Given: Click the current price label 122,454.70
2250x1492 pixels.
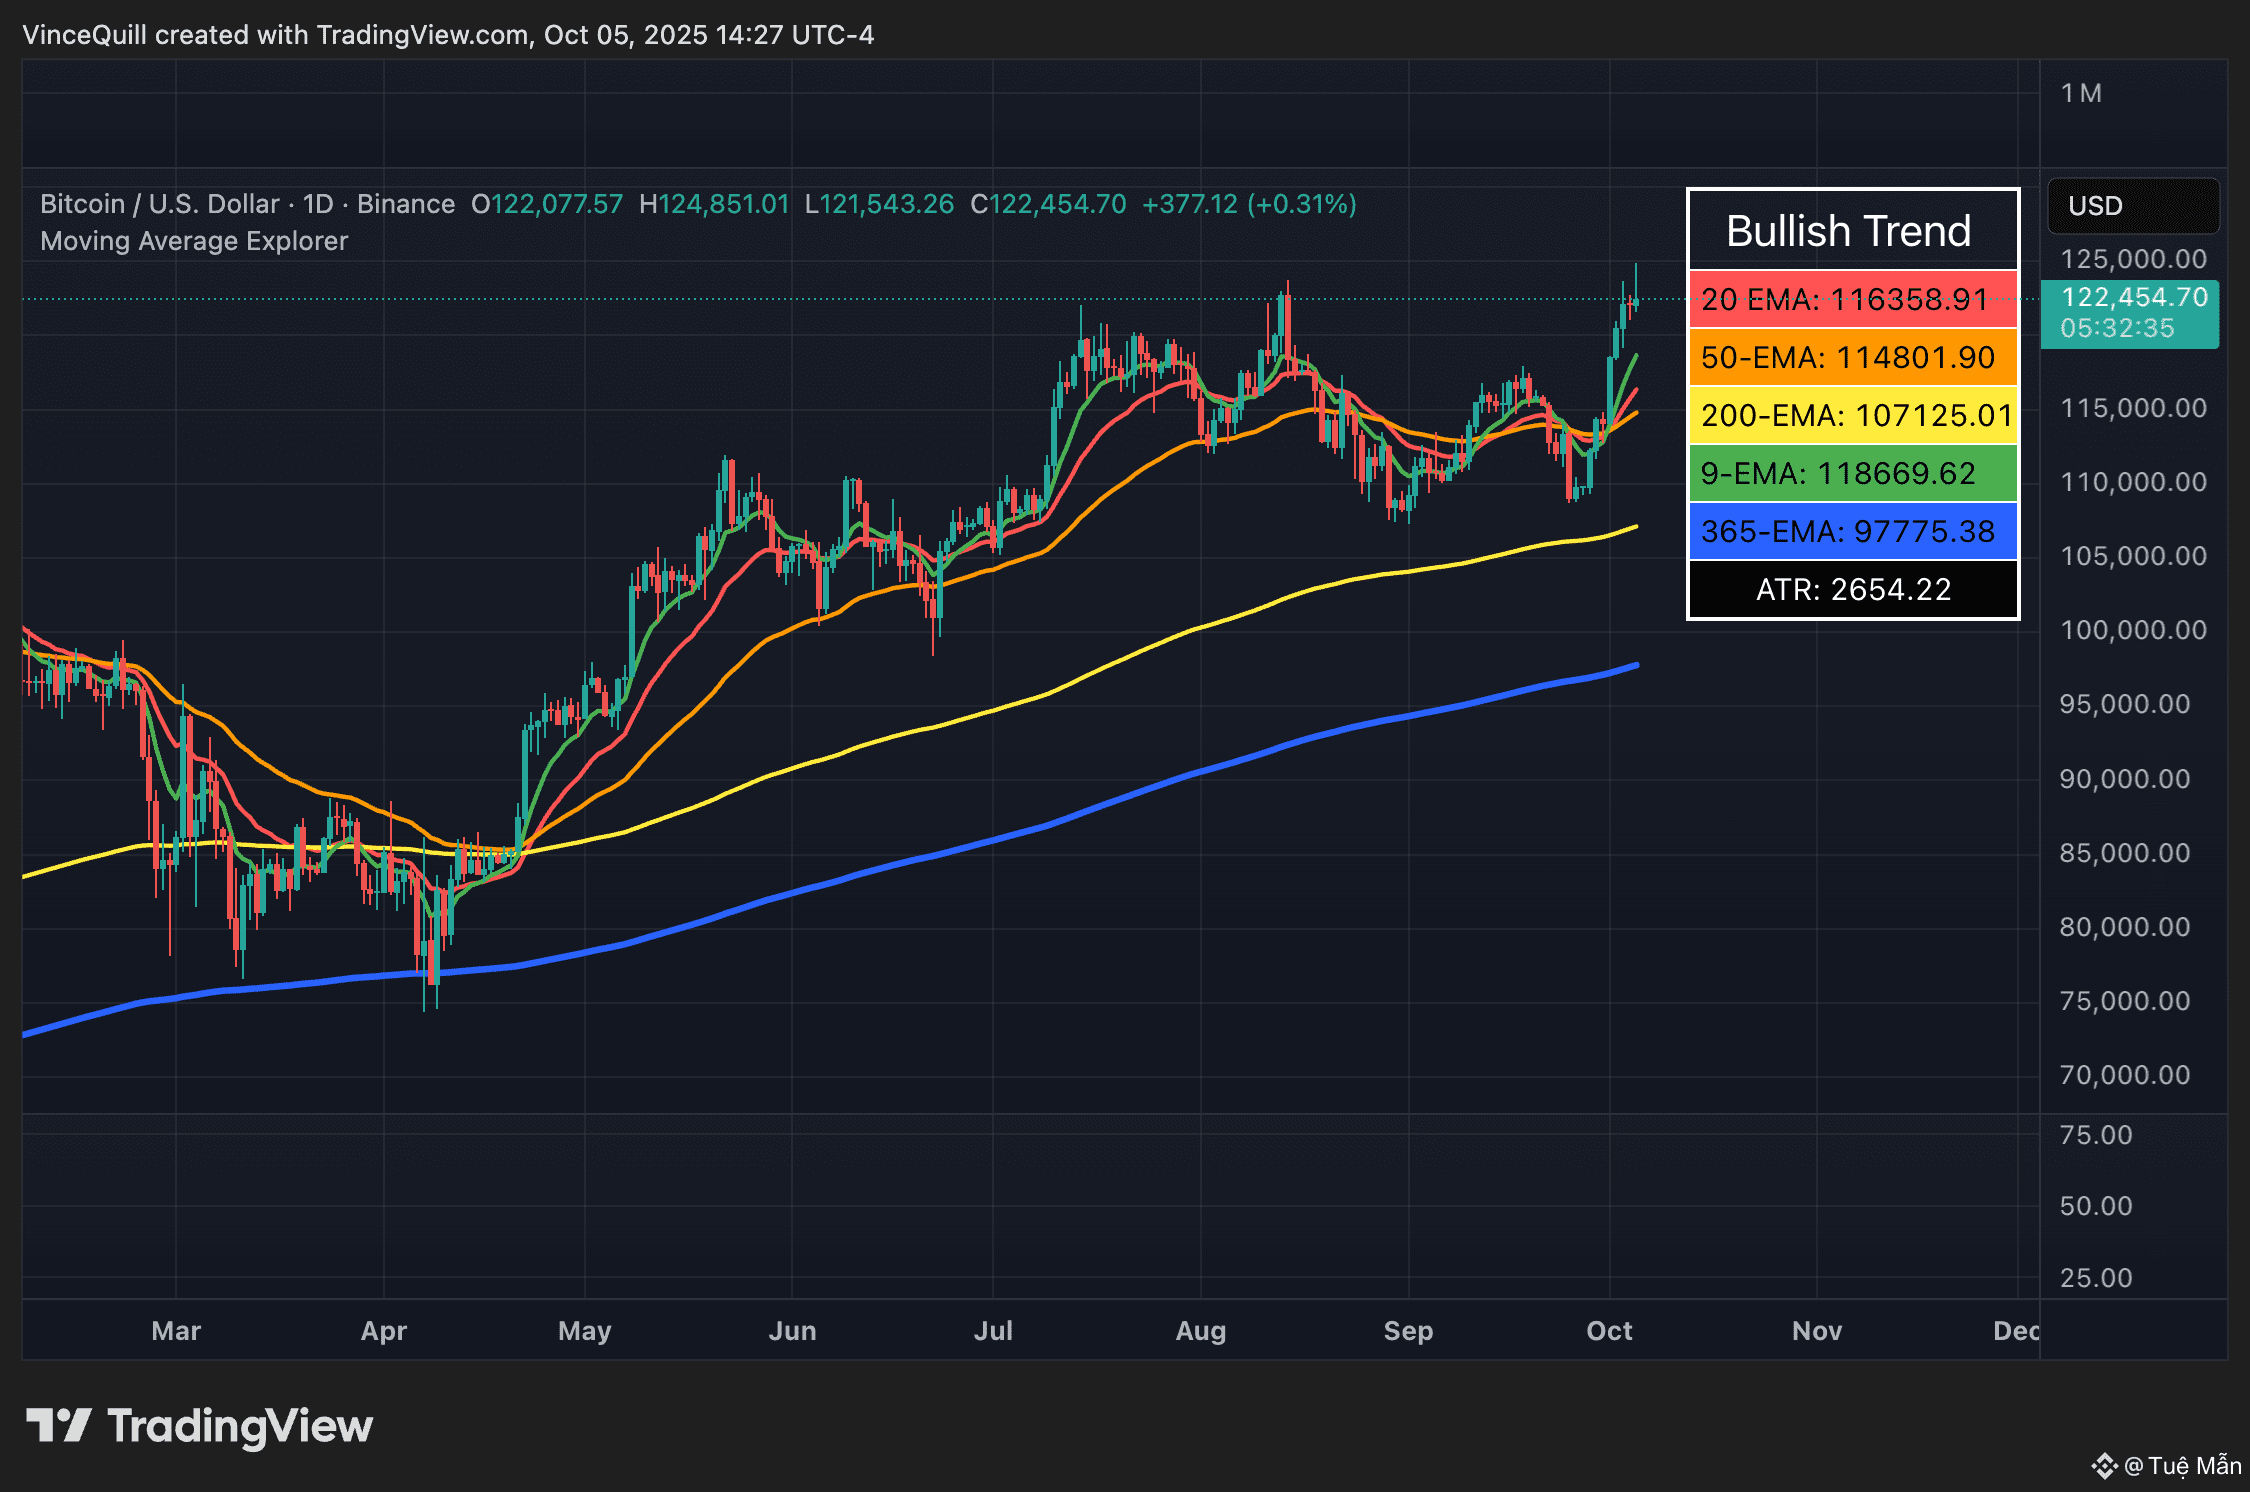Looking at the screenshot, I should (x=2132, y=298).
